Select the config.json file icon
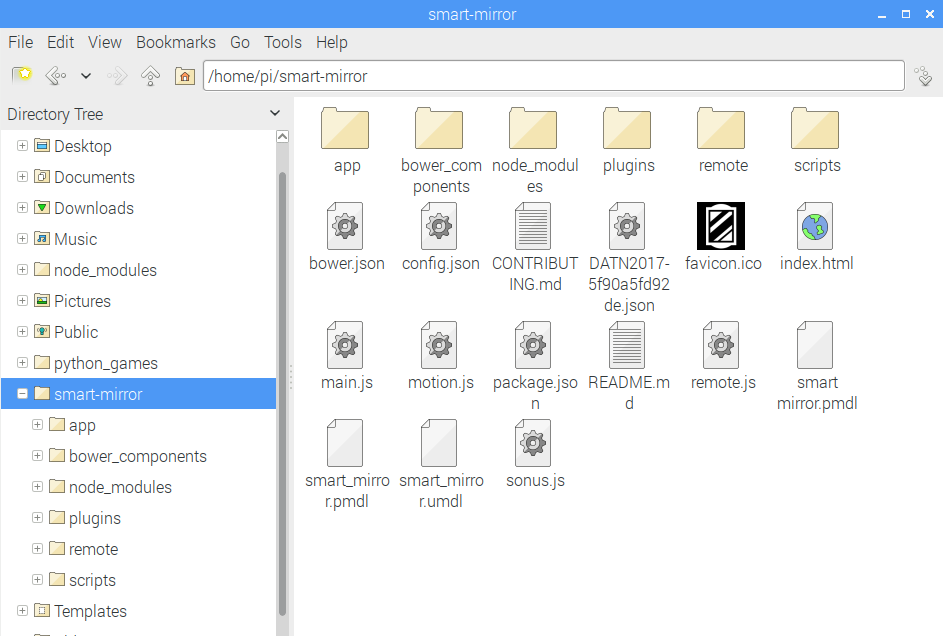Image resolution: width=943 pixels, height=636 pixels. point(439,226)
